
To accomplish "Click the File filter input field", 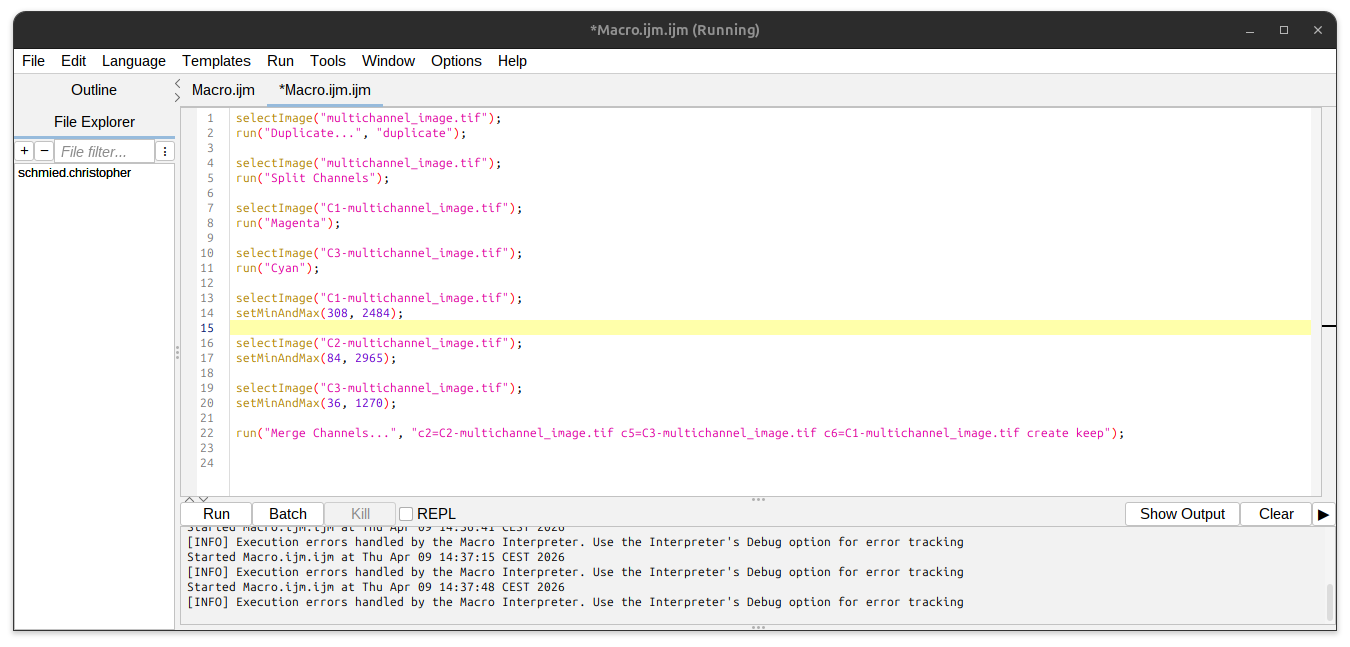I will coord(104,152).
